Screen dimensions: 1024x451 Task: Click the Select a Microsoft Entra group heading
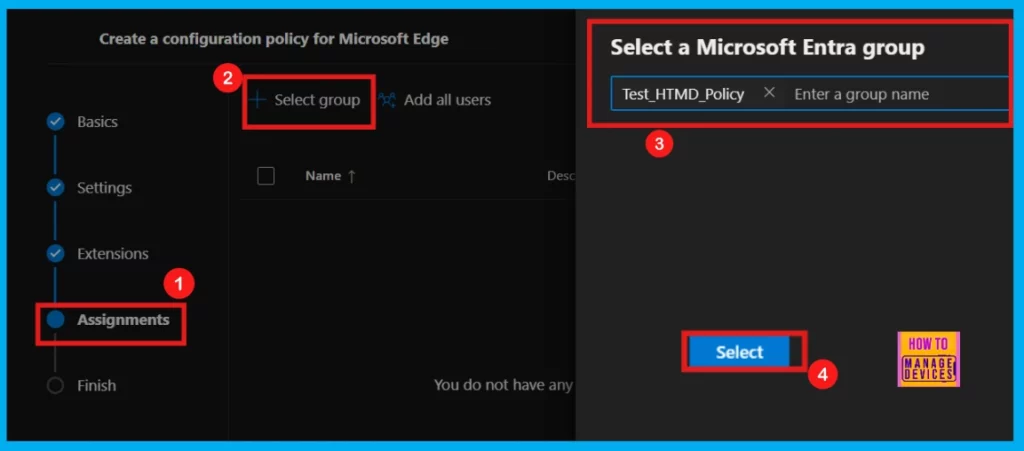click(767, 47)
